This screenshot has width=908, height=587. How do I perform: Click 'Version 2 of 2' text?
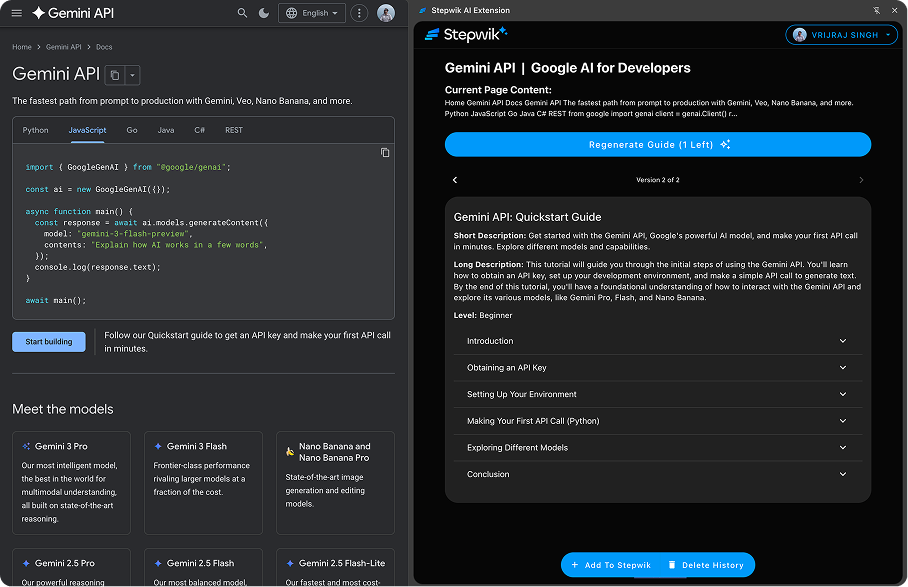(x=658, y=180)
